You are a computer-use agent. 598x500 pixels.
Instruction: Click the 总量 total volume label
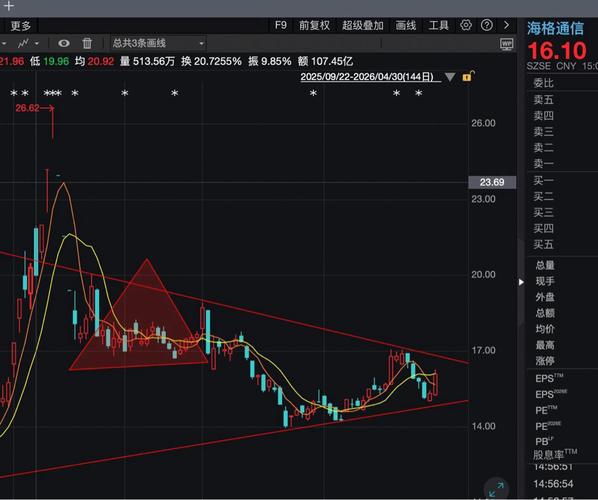(x=545, y=265)
